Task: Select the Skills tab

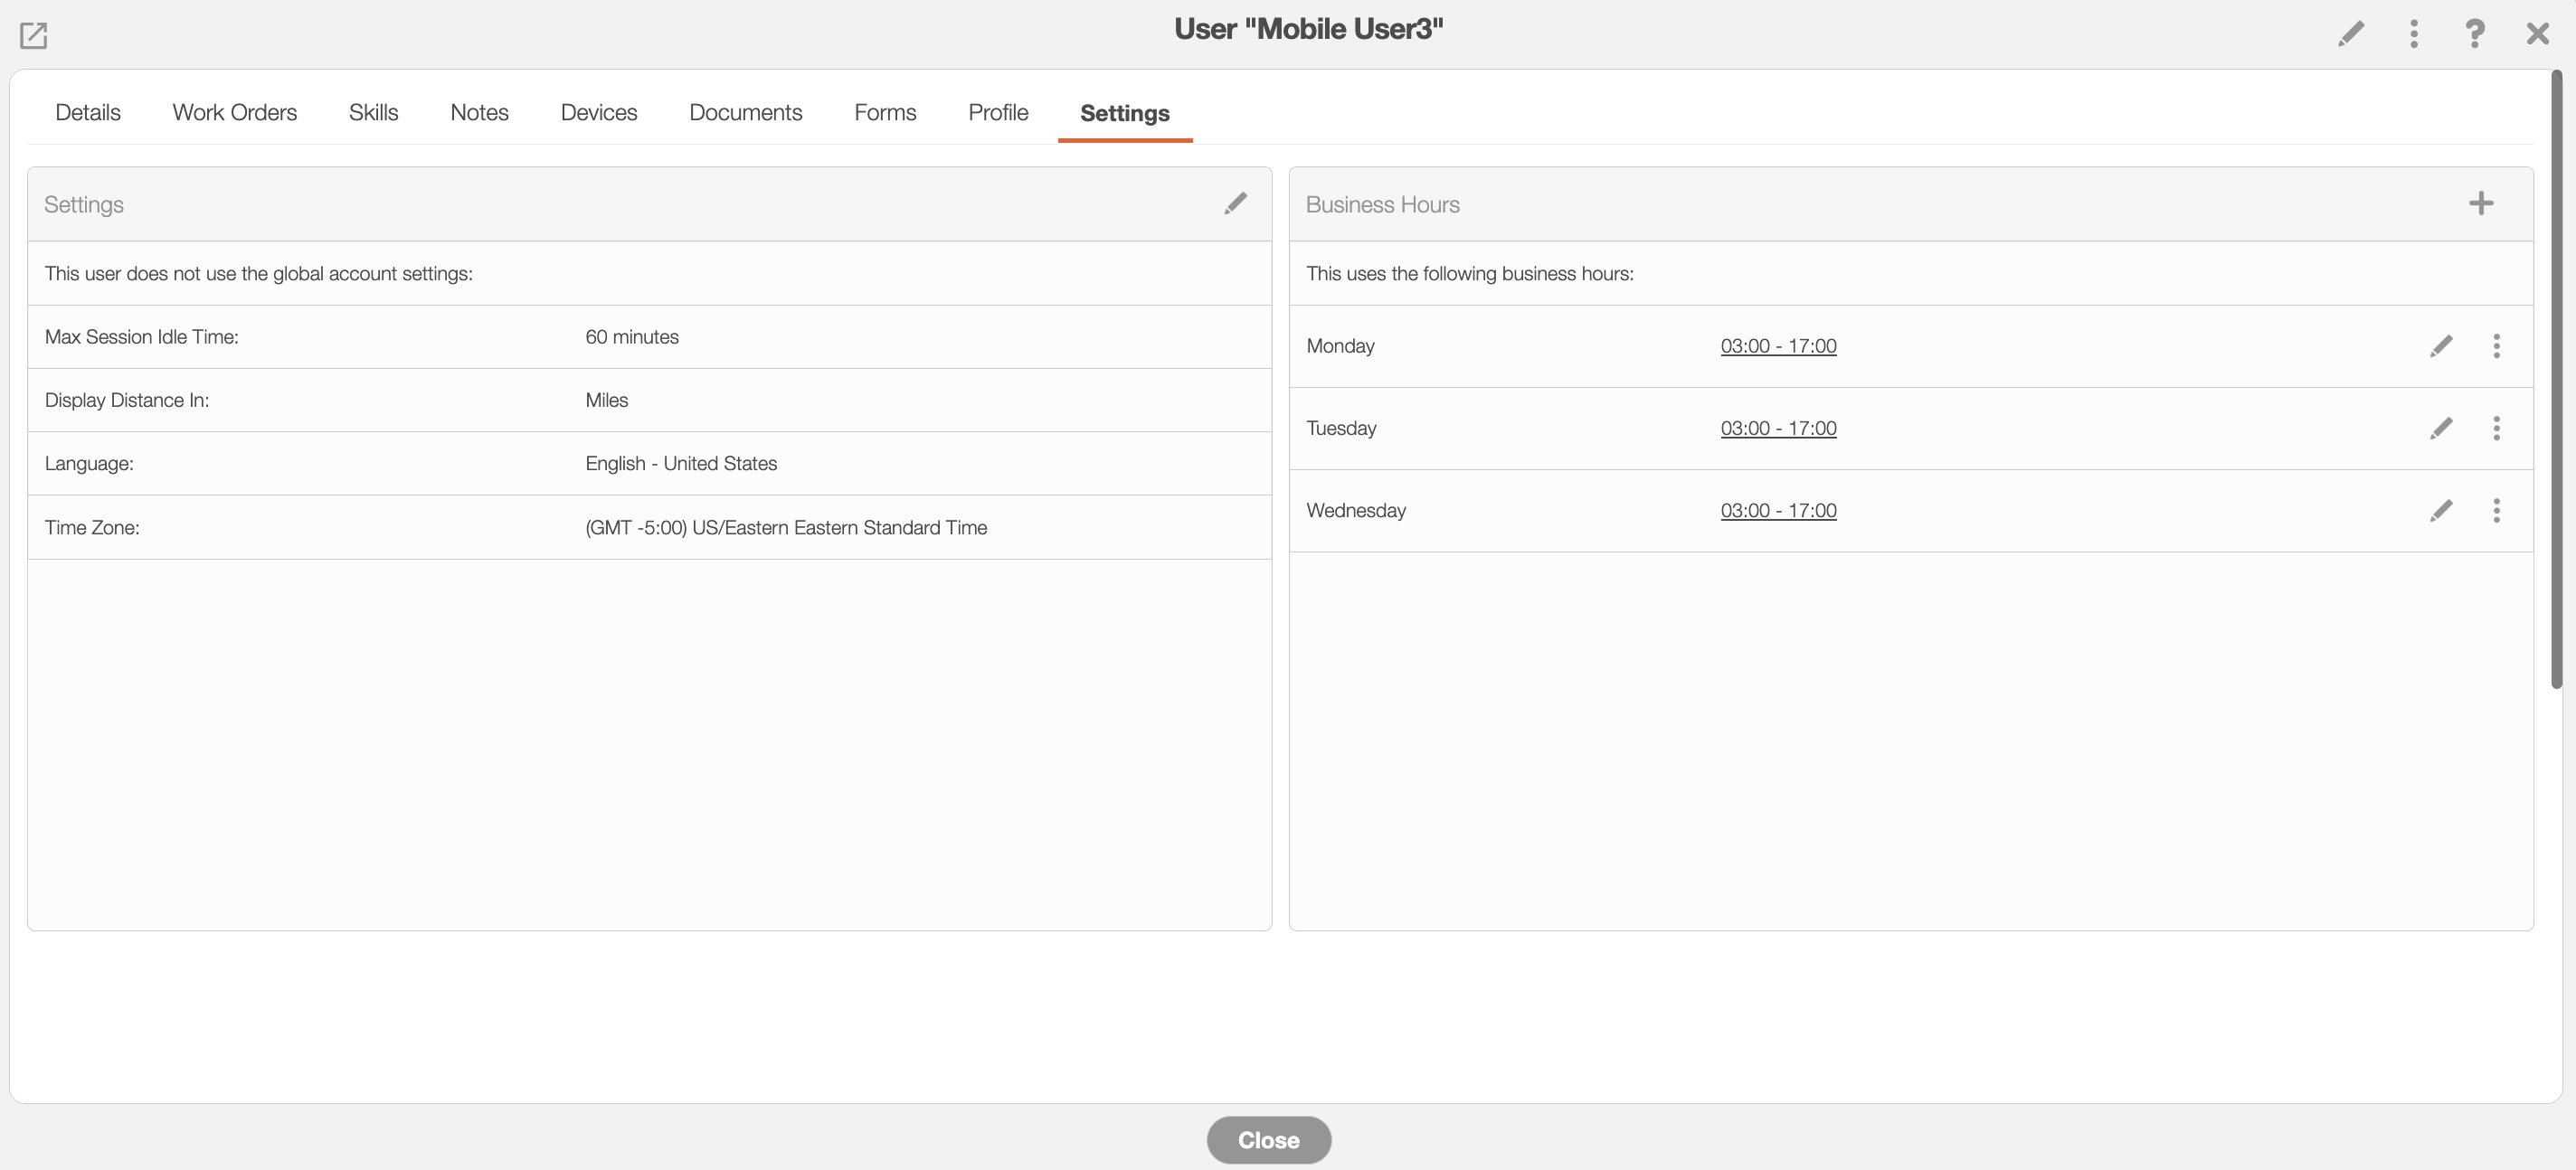Action: (373, 112)
